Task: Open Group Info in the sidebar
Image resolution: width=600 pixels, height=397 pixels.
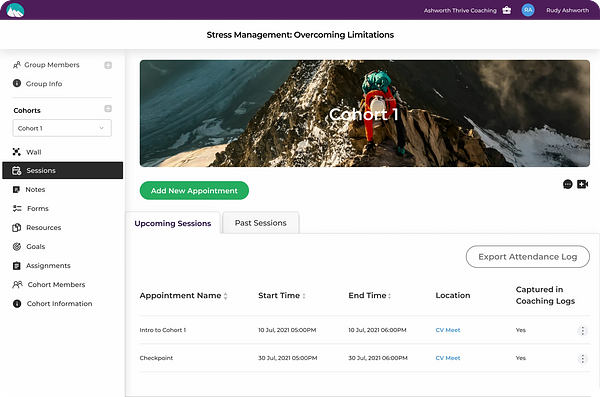Action: coord(44,83)
